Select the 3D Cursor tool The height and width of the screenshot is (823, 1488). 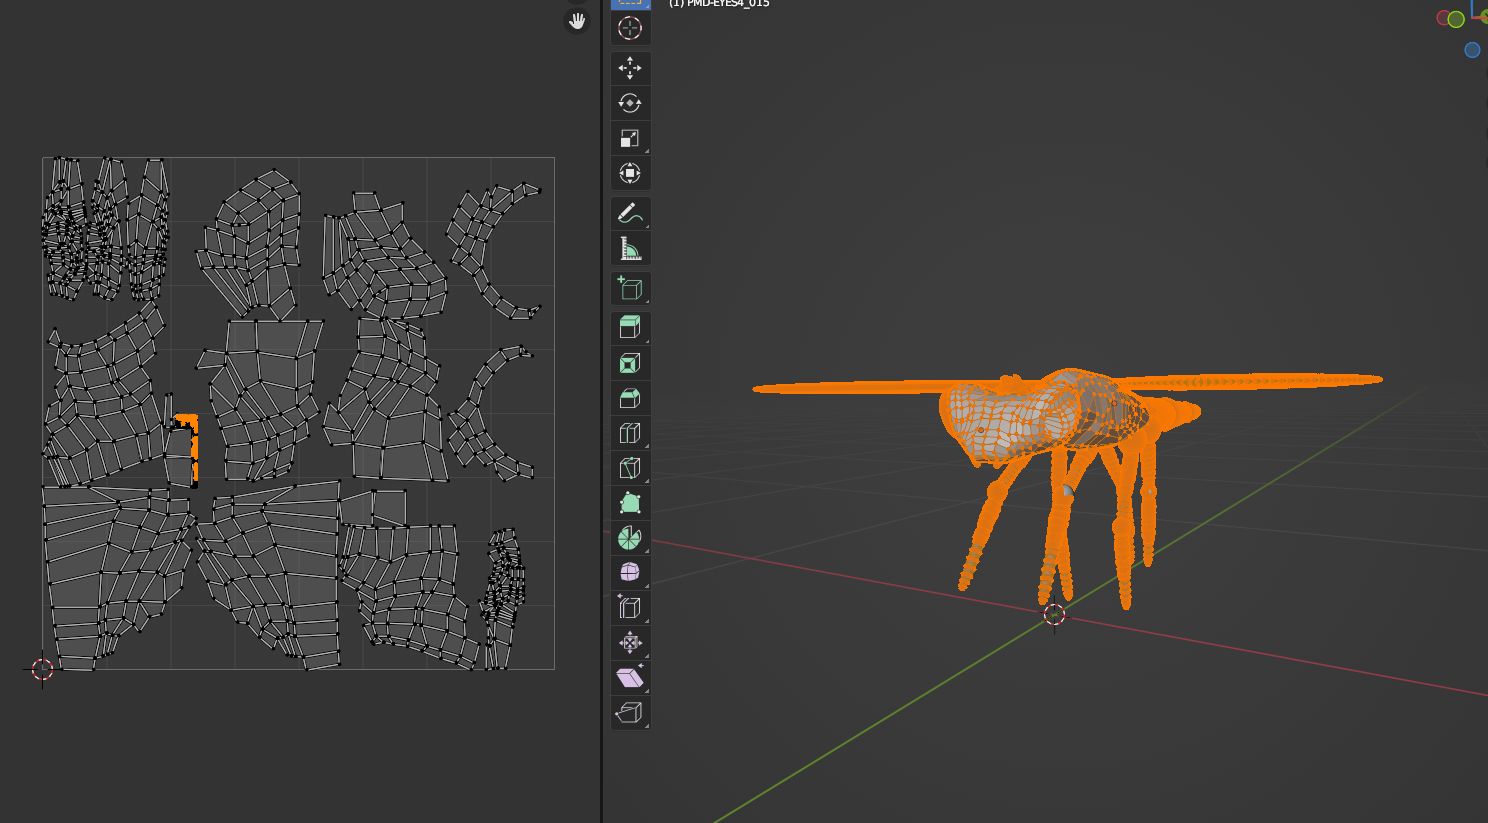tap(630, 28)
